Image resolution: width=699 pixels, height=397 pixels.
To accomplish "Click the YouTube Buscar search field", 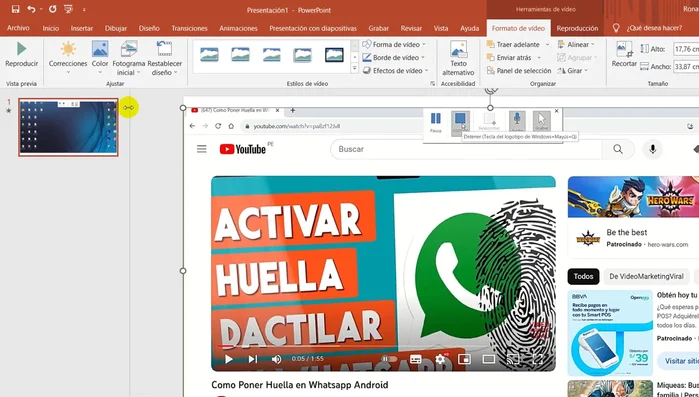I will 466,149.
